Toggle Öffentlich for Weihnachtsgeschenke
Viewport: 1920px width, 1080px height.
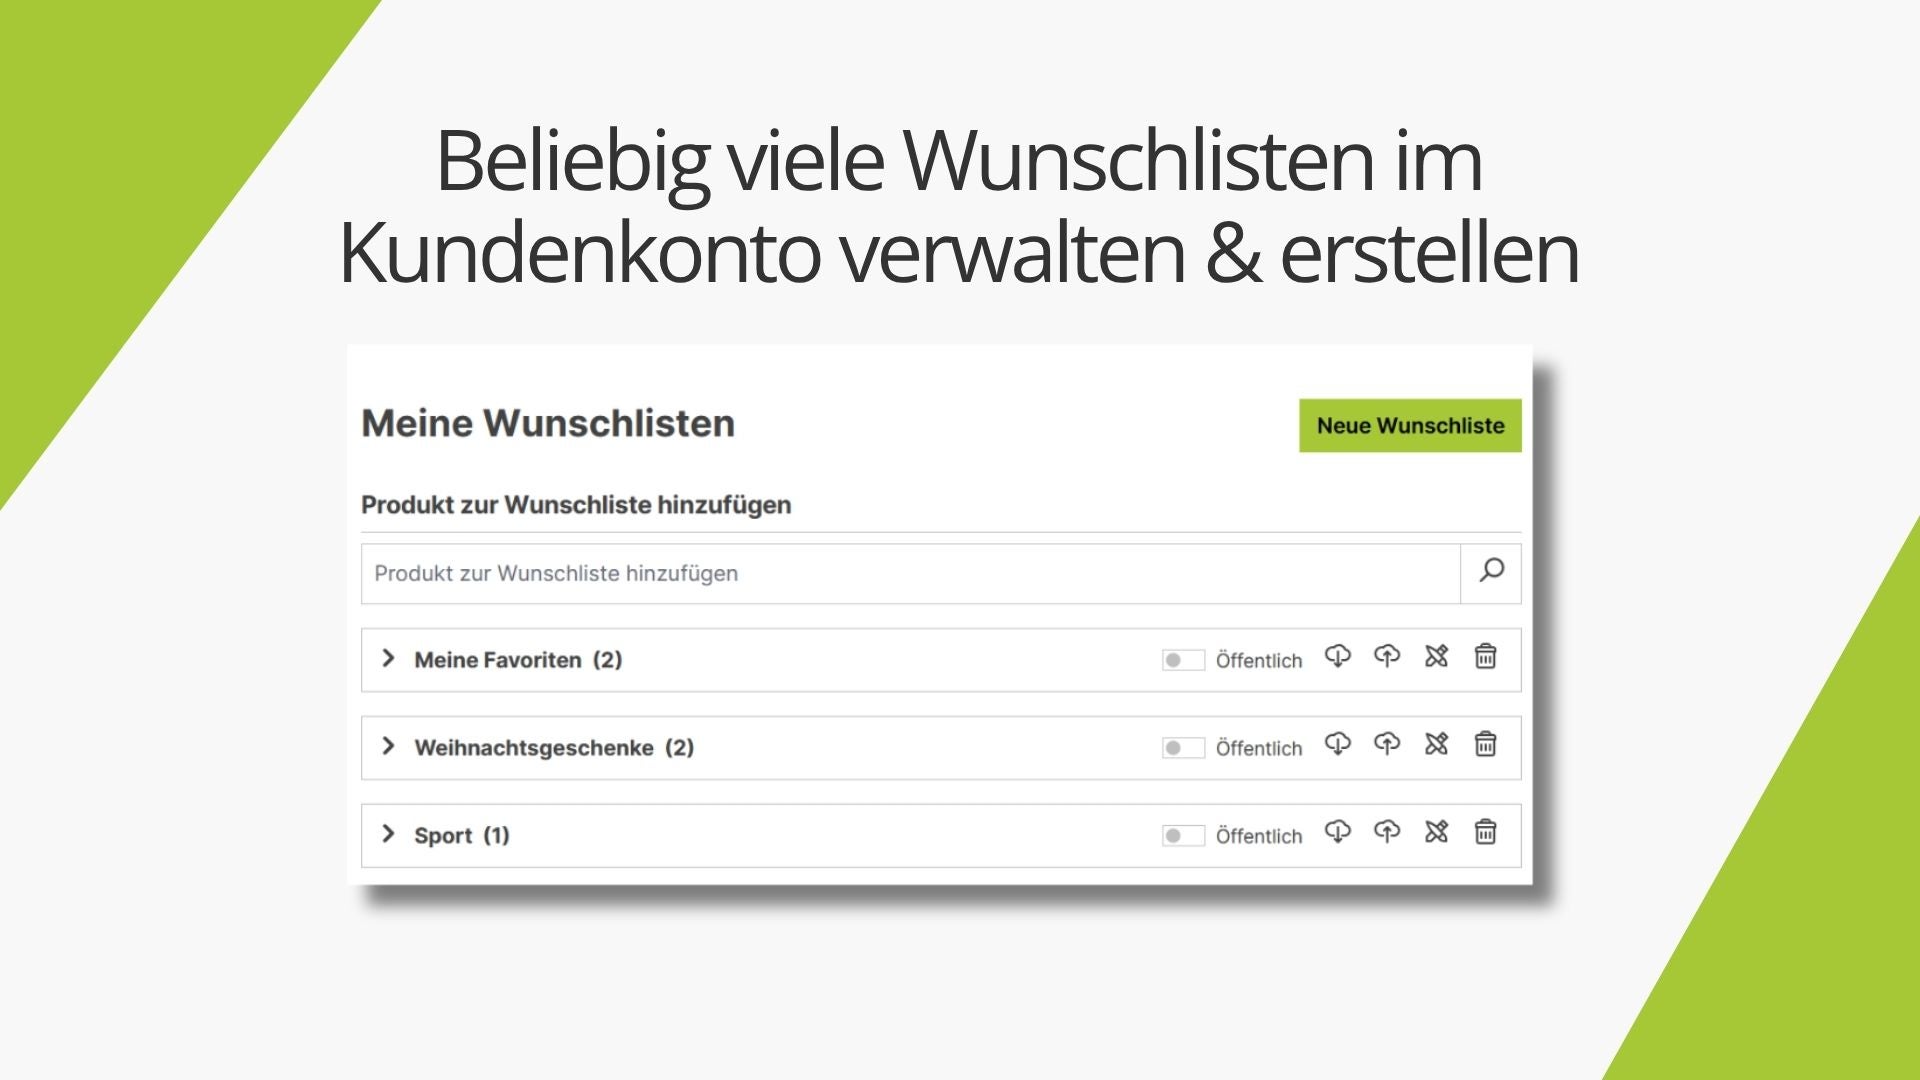coord(1183,748)
